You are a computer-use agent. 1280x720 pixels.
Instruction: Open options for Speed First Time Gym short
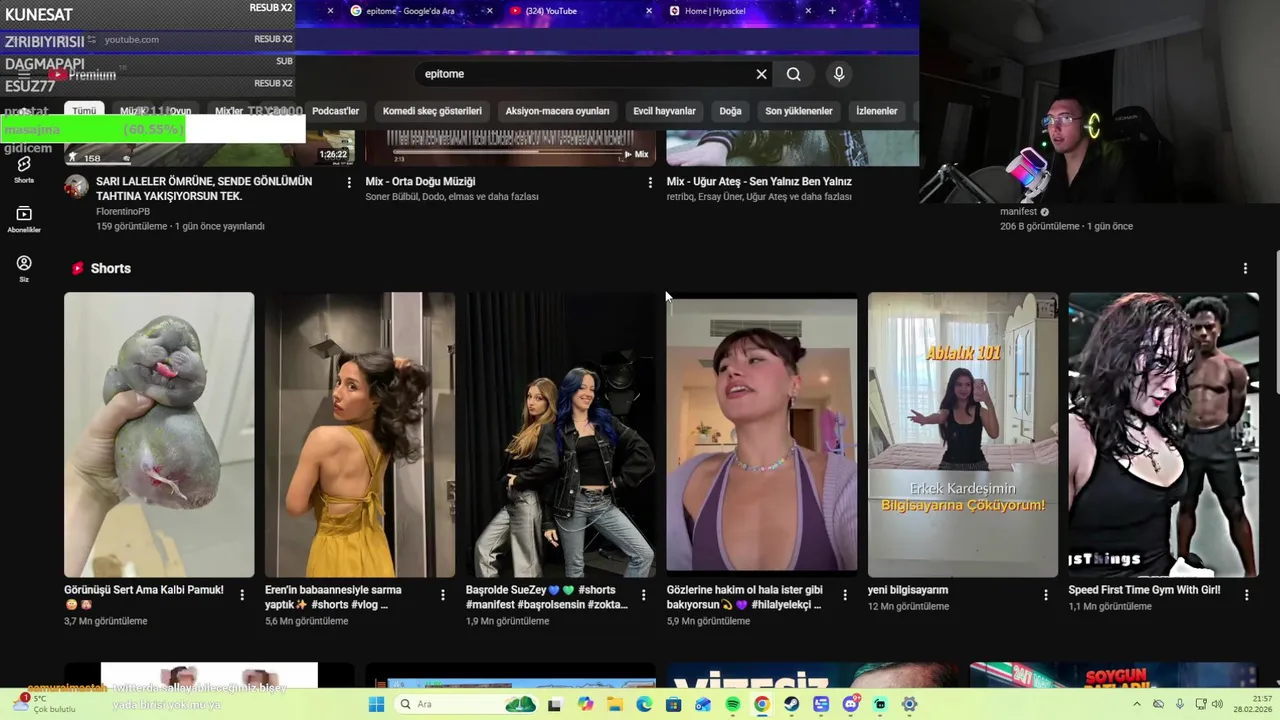(1247, 595)
